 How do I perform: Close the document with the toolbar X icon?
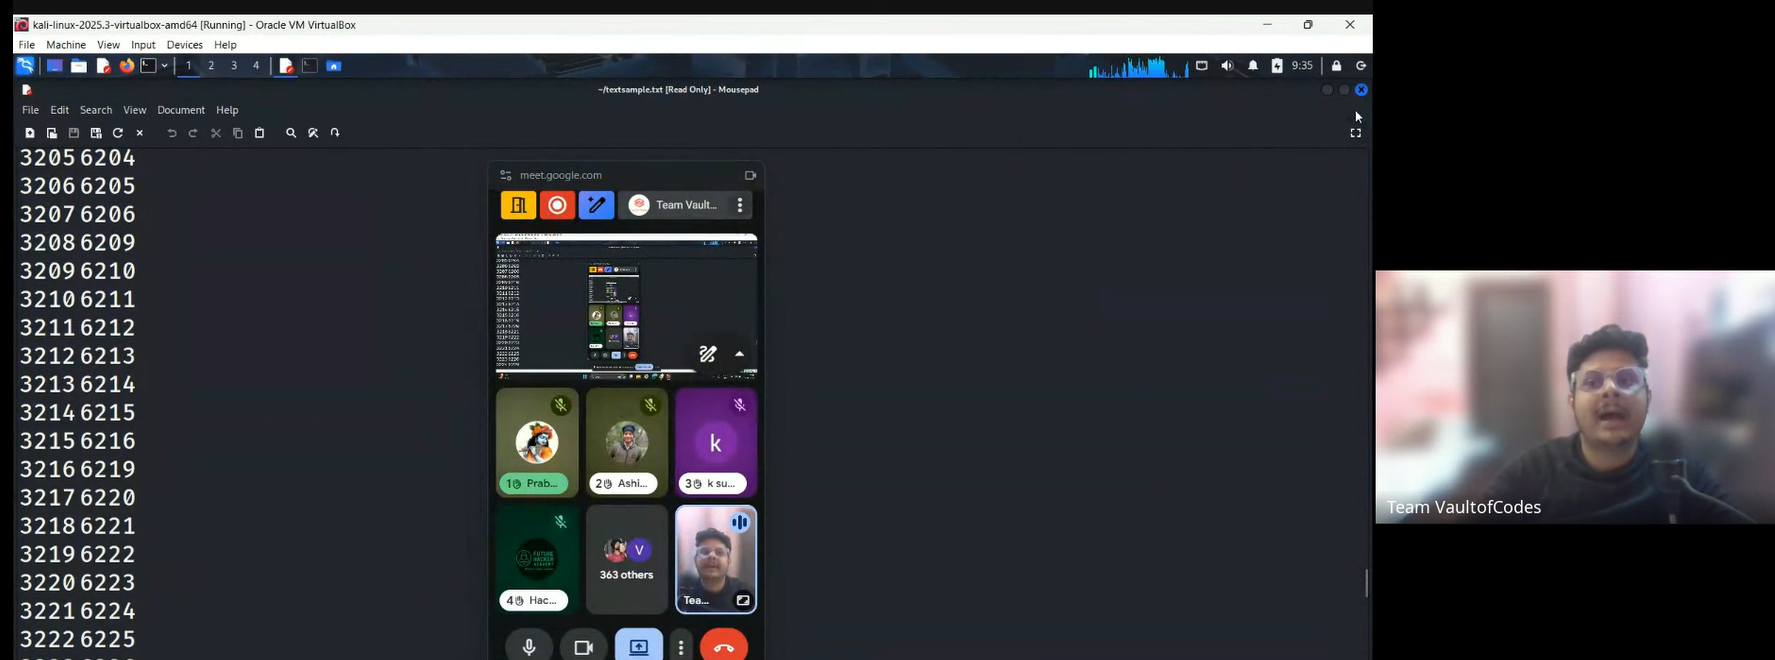(x=140, y=133)
